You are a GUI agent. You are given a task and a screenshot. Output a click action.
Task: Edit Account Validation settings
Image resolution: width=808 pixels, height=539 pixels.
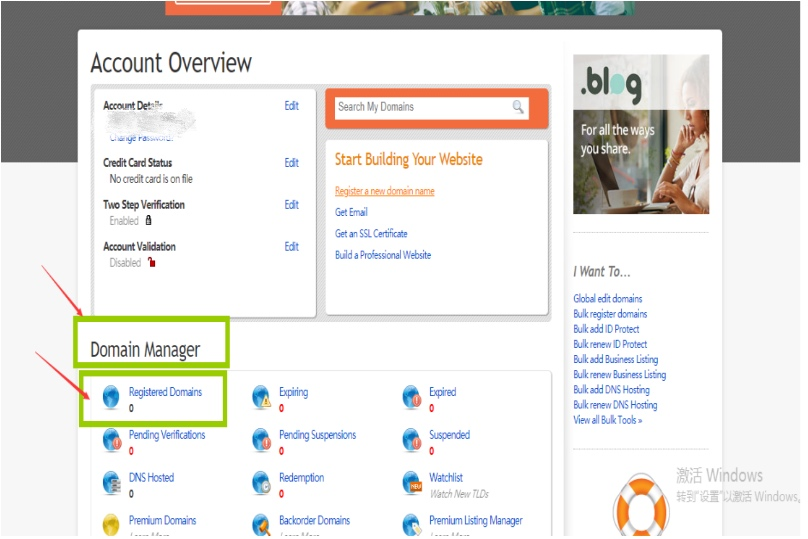[291, 247]
